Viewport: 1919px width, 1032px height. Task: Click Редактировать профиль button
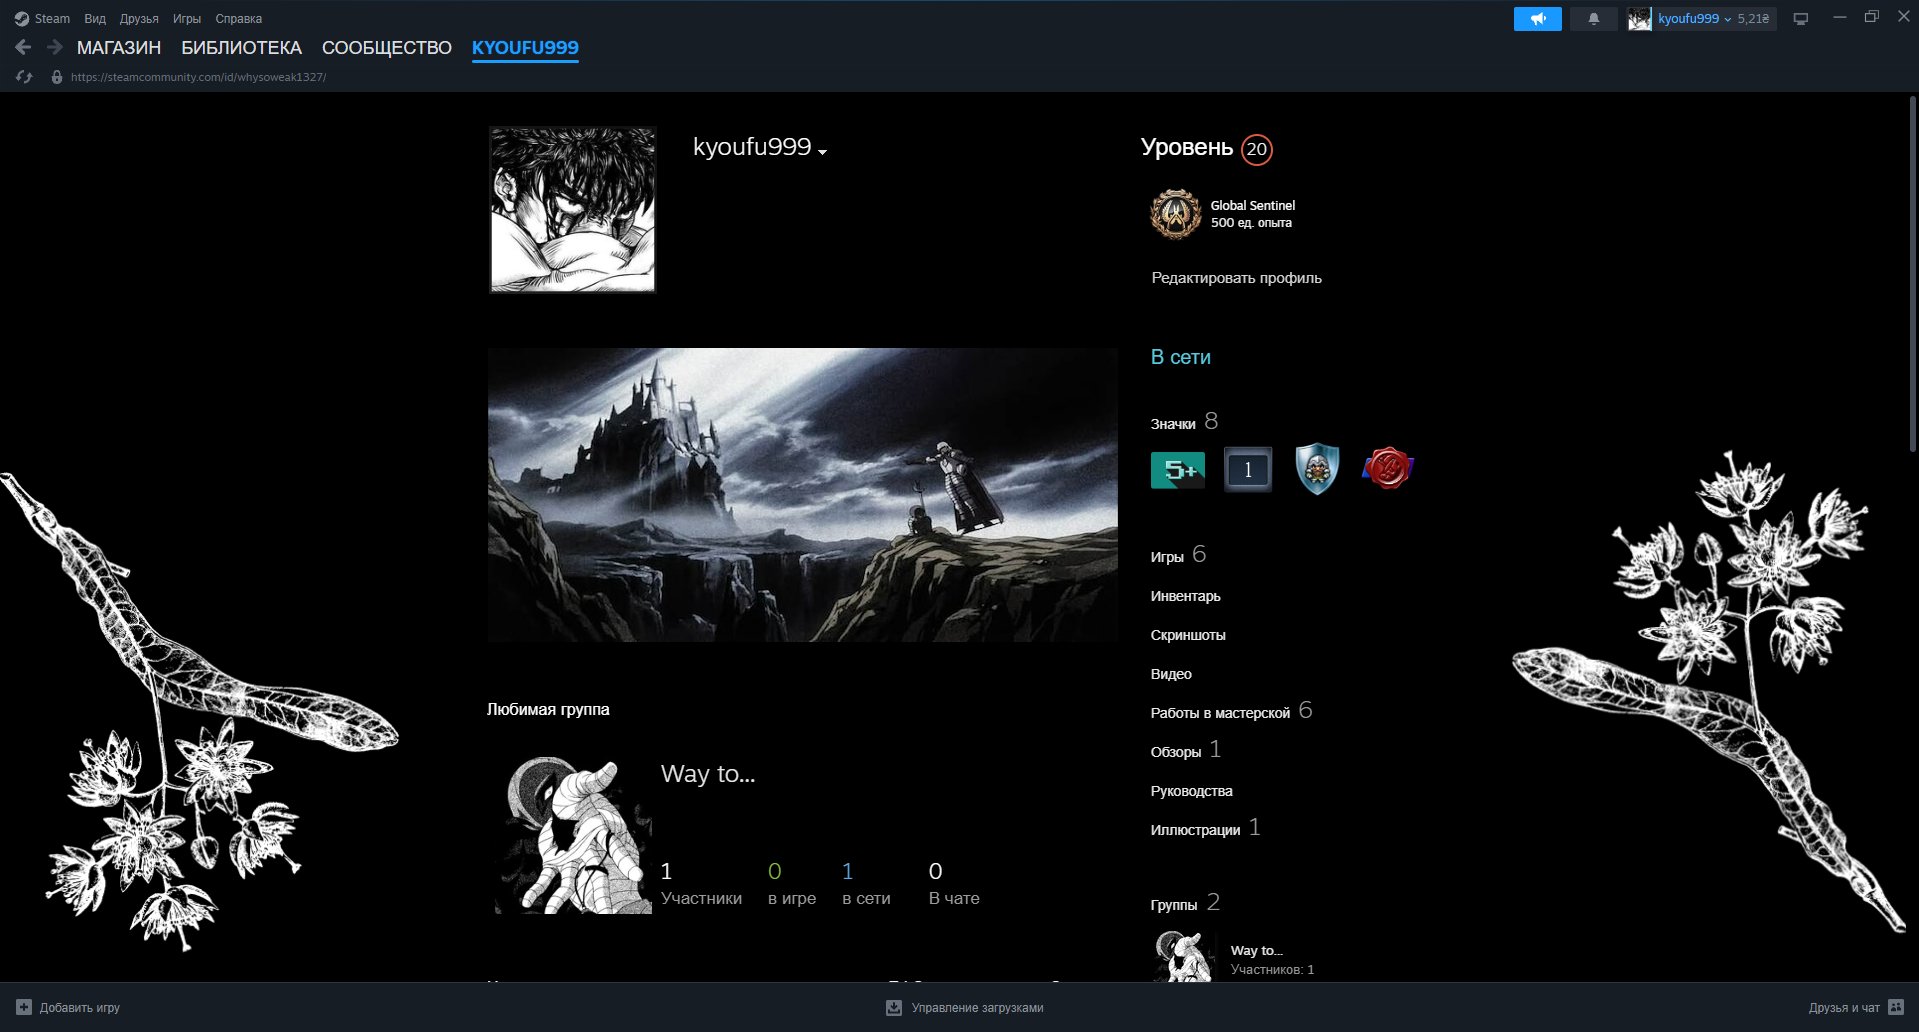(x=1236, y=278)
